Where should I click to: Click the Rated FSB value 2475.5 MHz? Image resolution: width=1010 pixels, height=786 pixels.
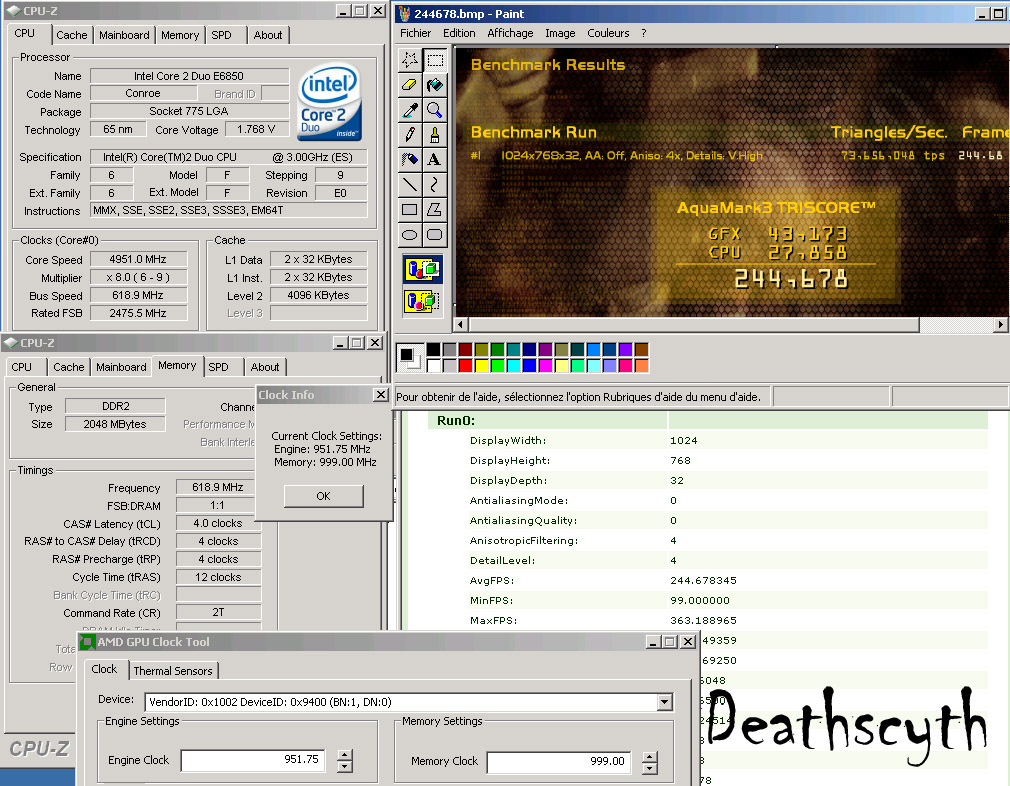pos(138,313)
